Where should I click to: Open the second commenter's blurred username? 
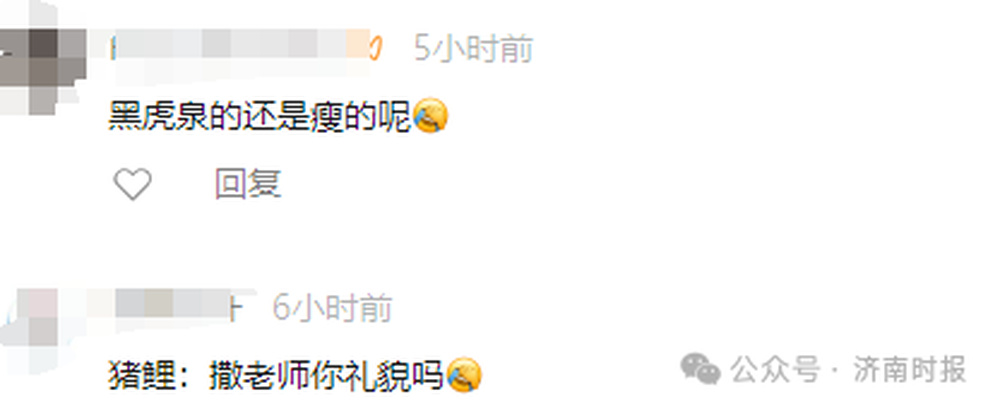pos(177,304)
